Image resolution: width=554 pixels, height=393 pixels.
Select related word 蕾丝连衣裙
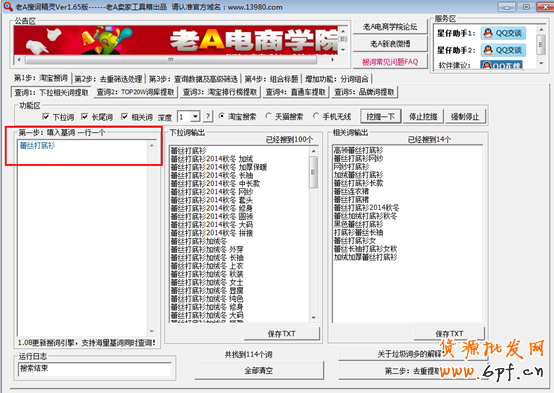[351, 191]
